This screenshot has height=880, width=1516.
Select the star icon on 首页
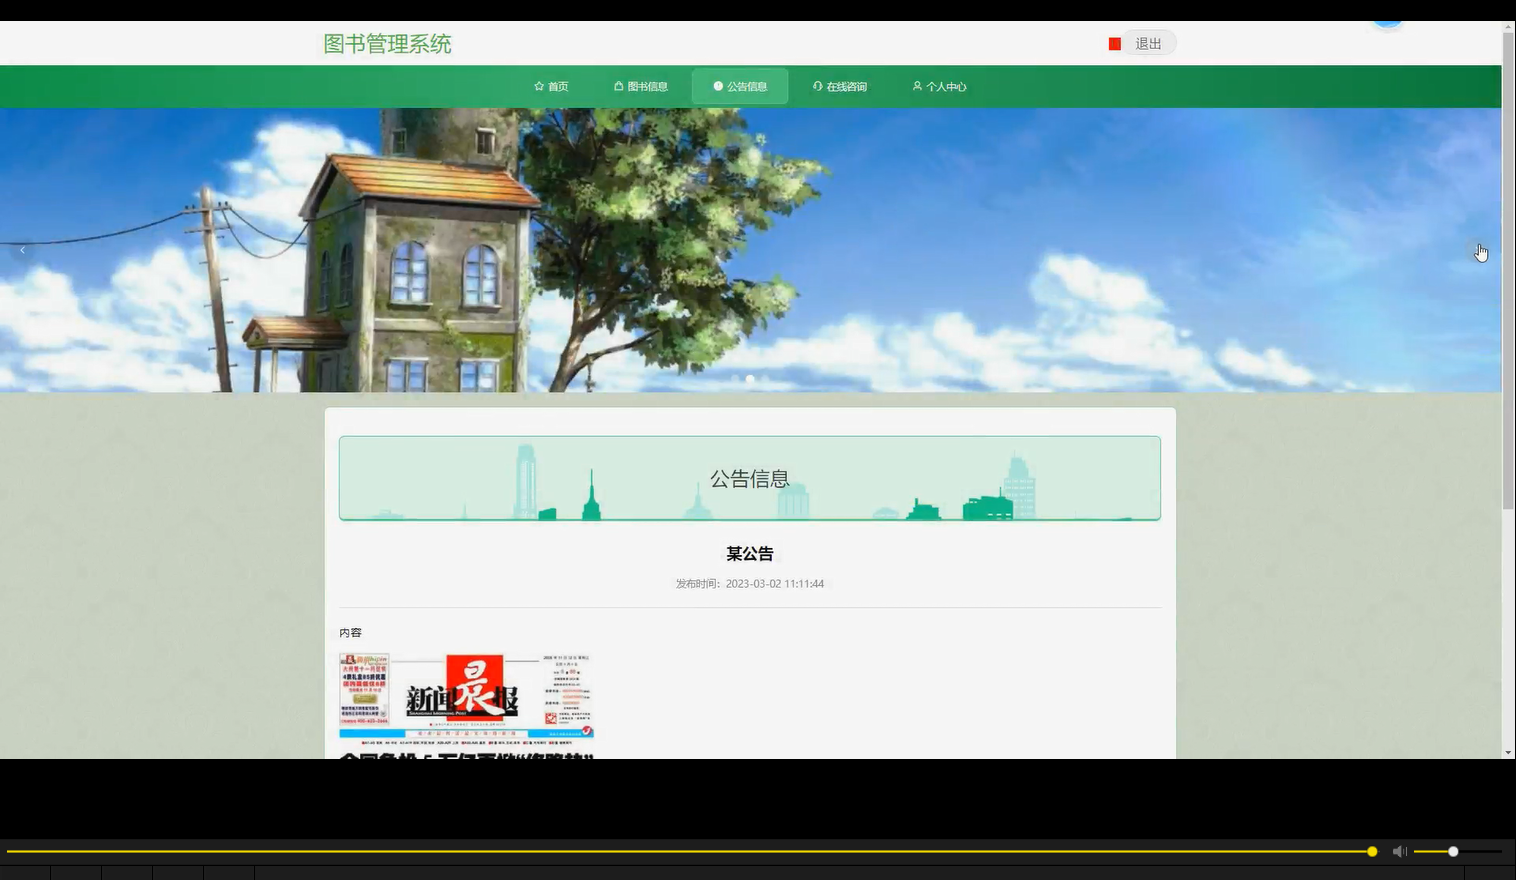(538, 86)
